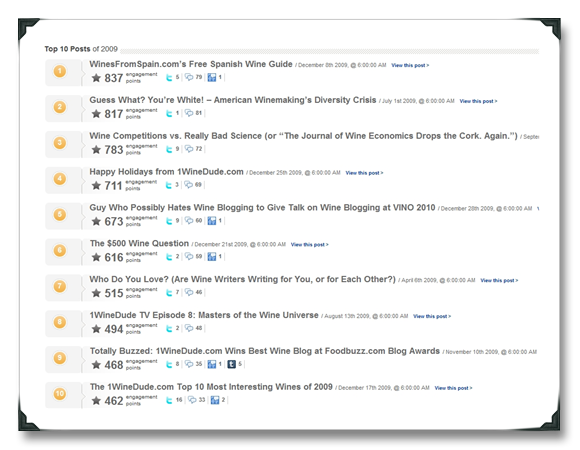Click the comments icon on the 817-point post

pos(189,113)
